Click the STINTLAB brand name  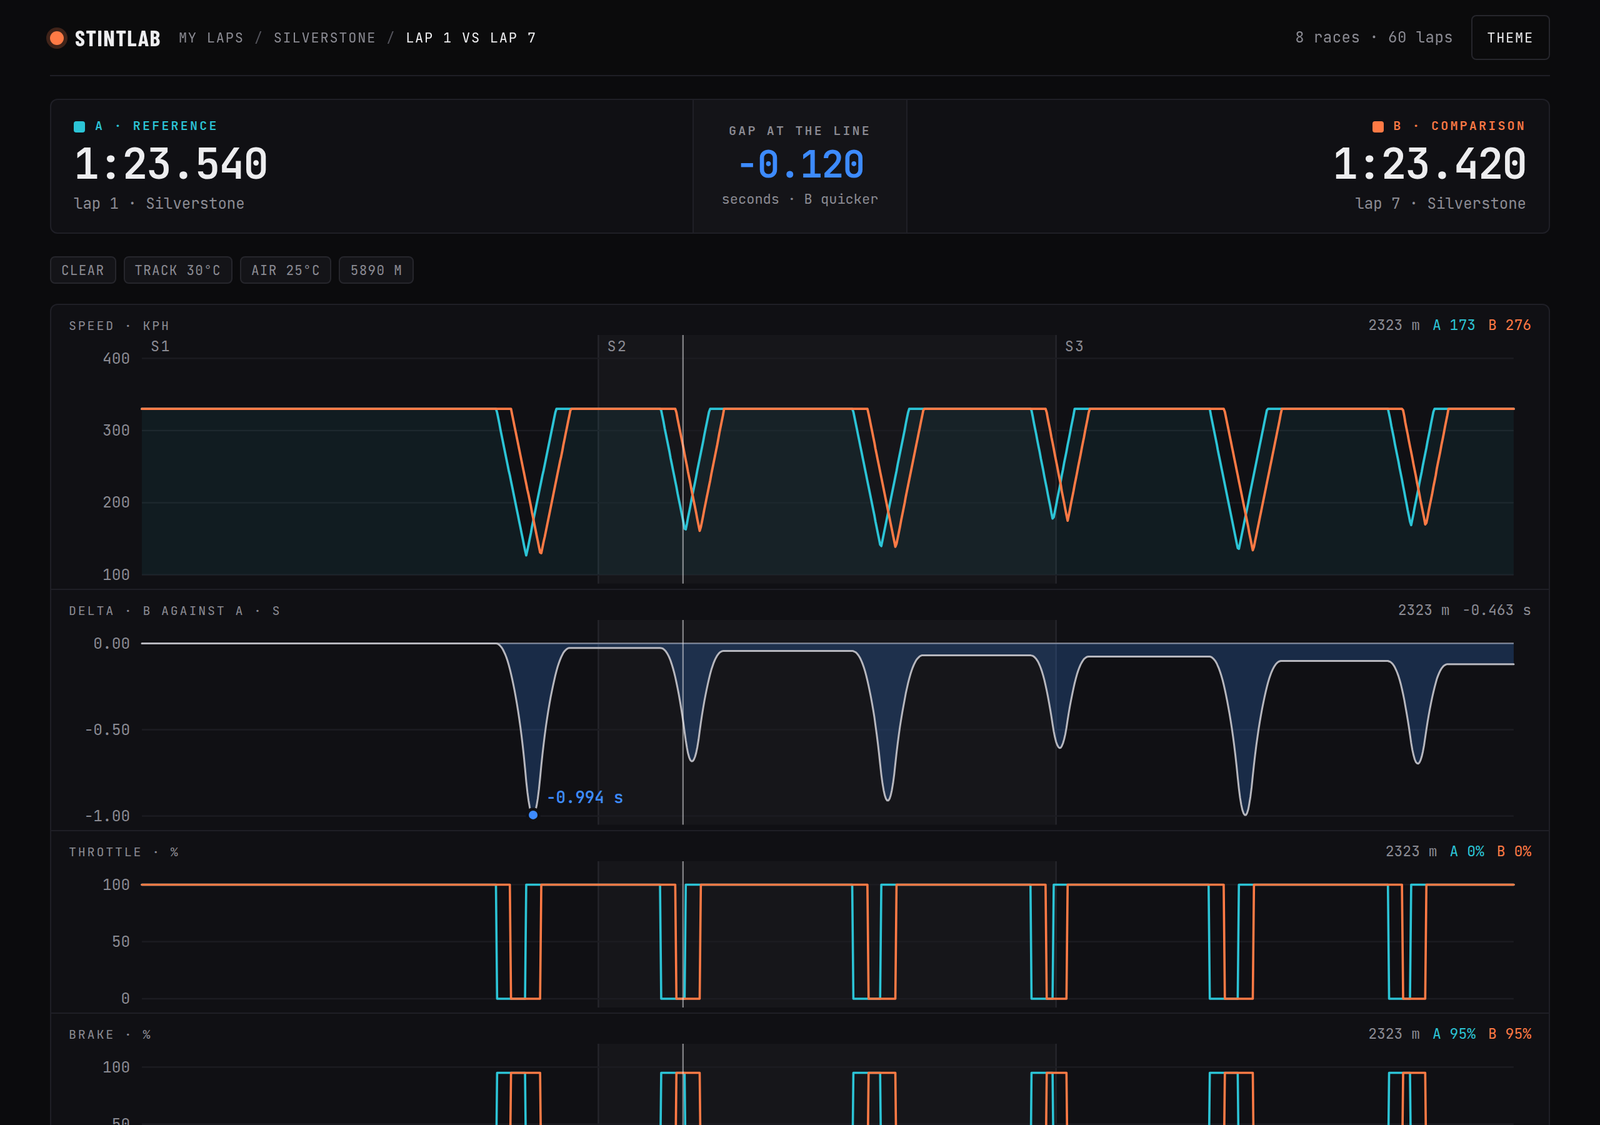click(118, 38)
